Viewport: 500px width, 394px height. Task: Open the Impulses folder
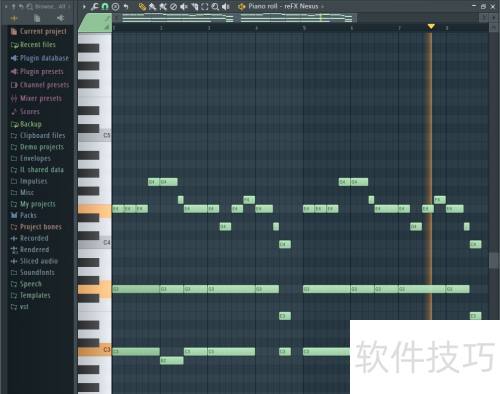(x=29, y=181)
